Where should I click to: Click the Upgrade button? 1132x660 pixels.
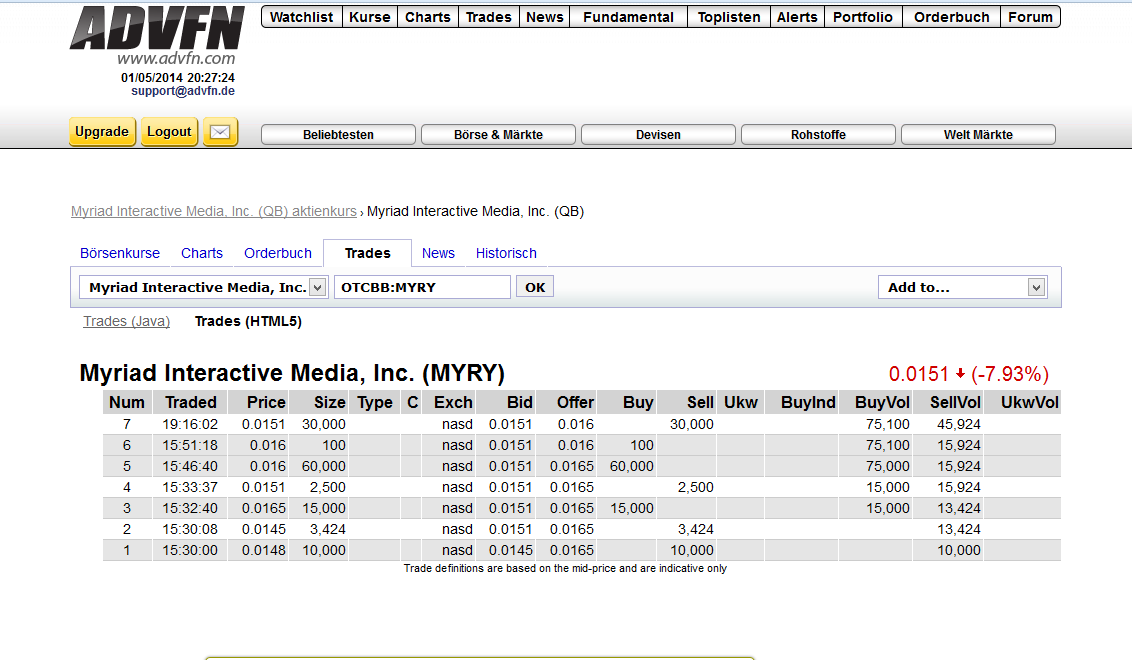tap(102, 131)
